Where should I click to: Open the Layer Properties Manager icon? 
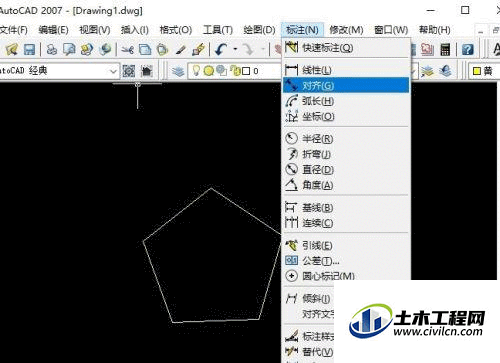(178, 71)
